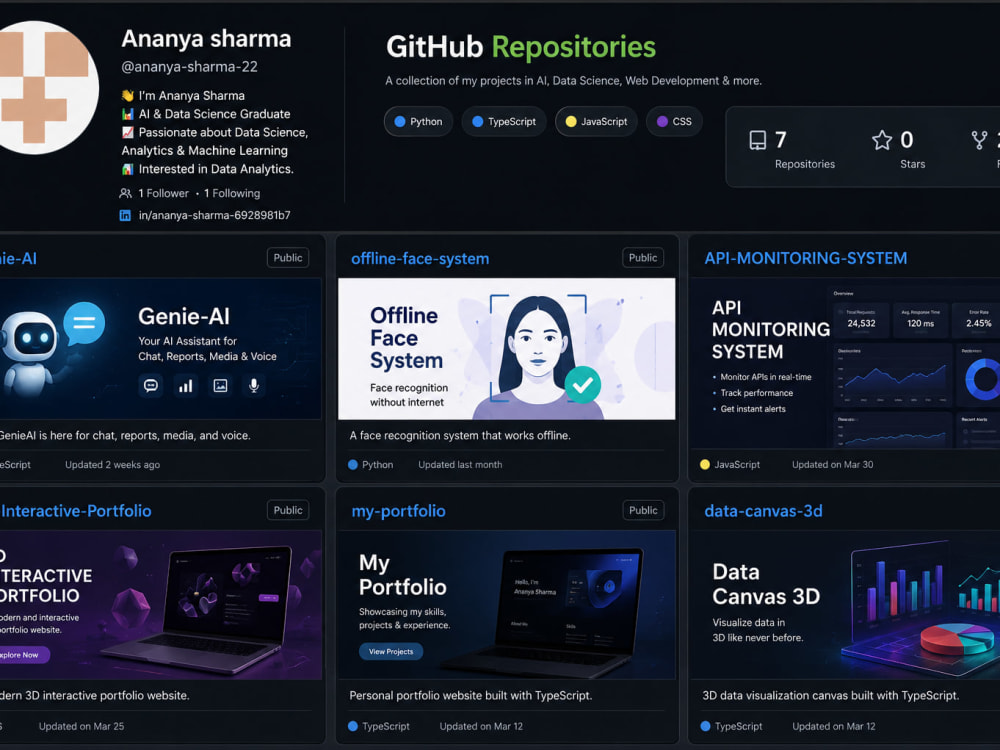Click the robot speech bubble icon

tap(84, 323)
